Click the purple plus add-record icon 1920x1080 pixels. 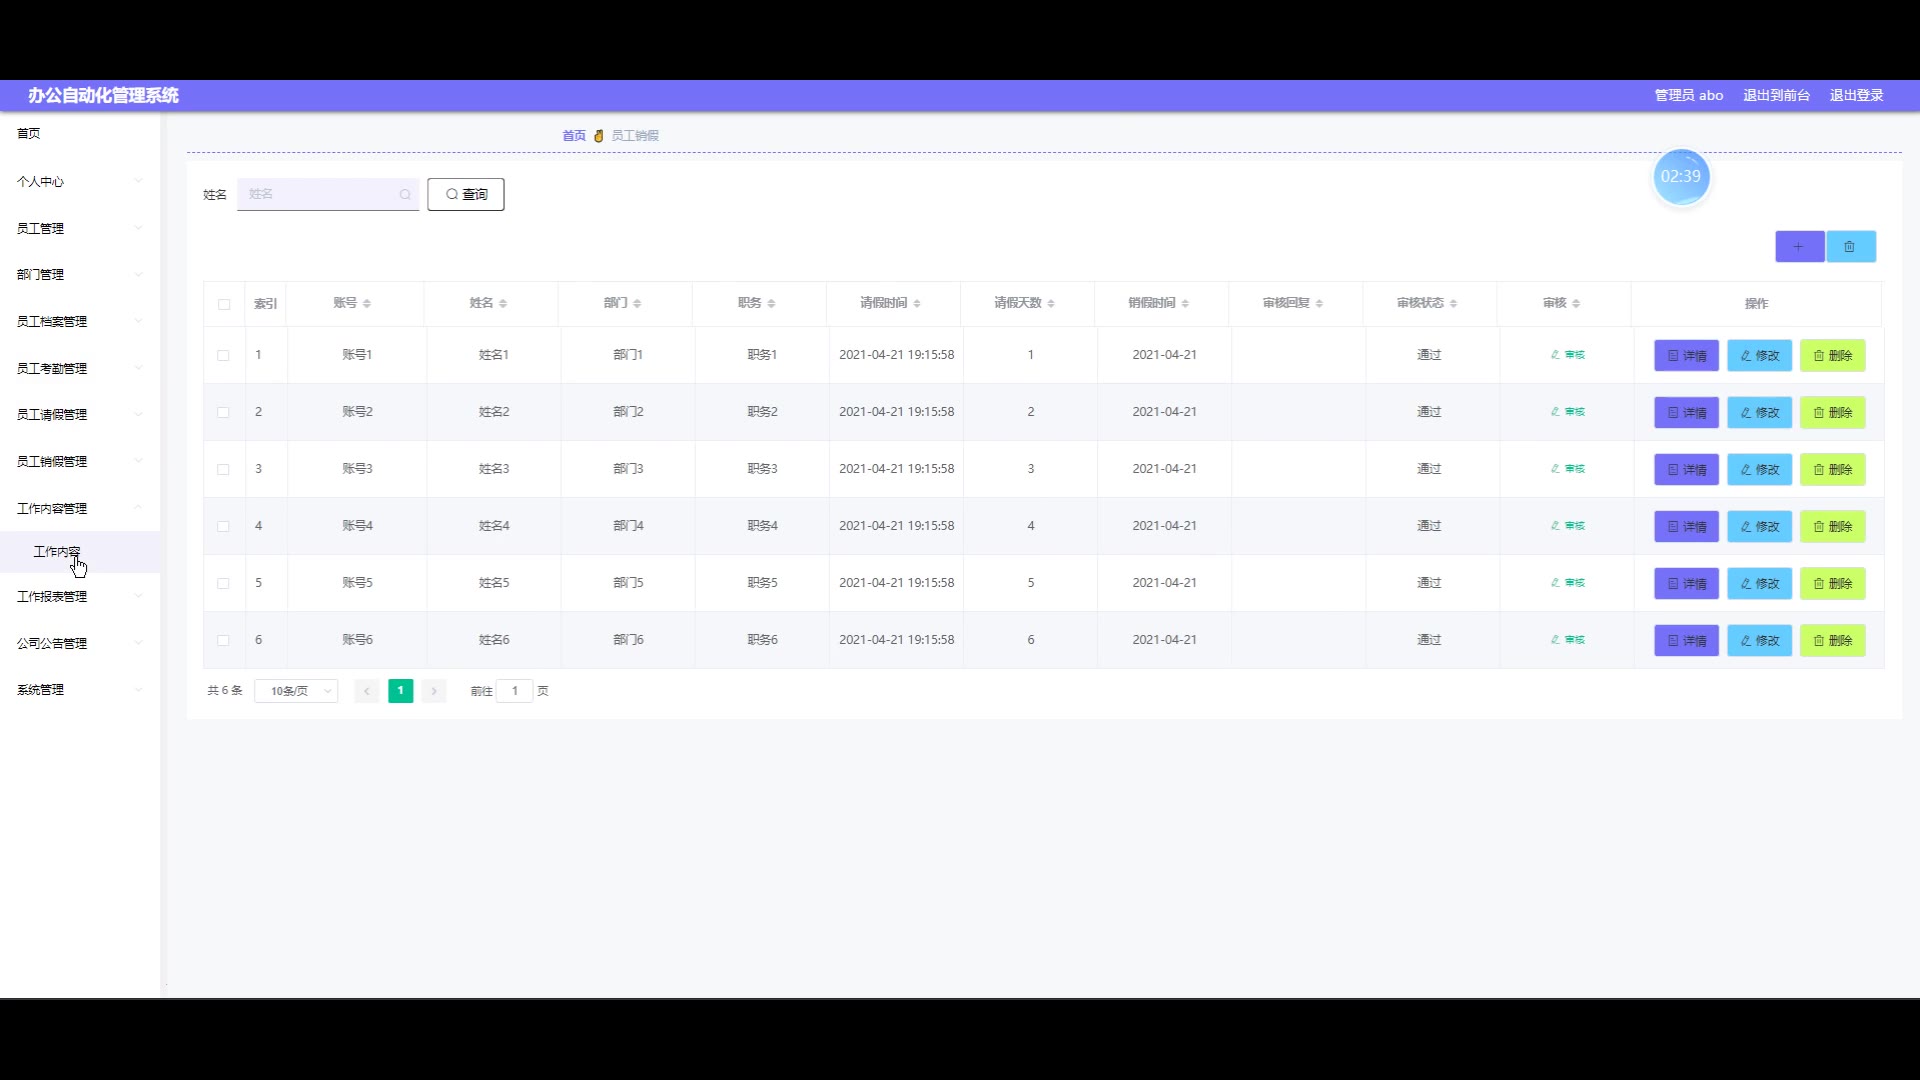click(x=1799, y=247)
